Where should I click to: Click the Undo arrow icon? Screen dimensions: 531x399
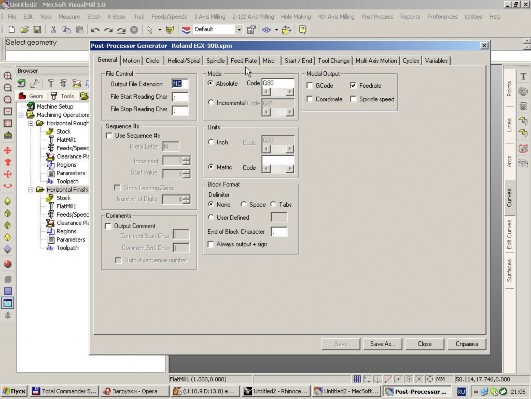coord(95,30)
